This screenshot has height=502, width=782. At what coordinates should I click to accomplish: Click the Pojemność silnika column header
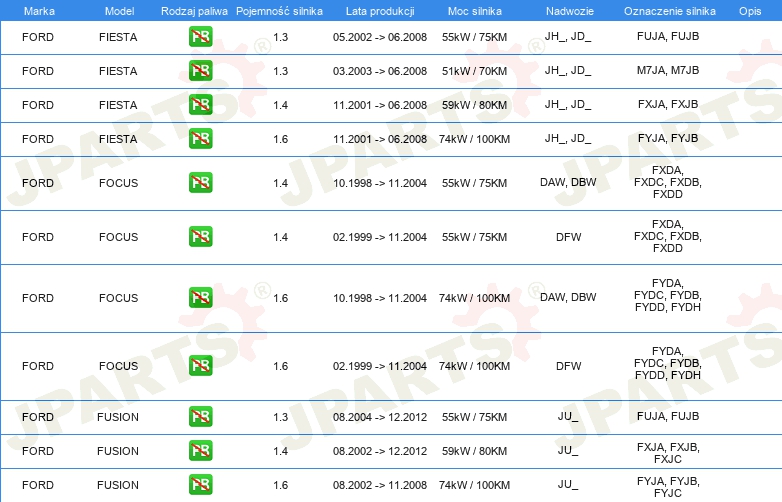280,10
